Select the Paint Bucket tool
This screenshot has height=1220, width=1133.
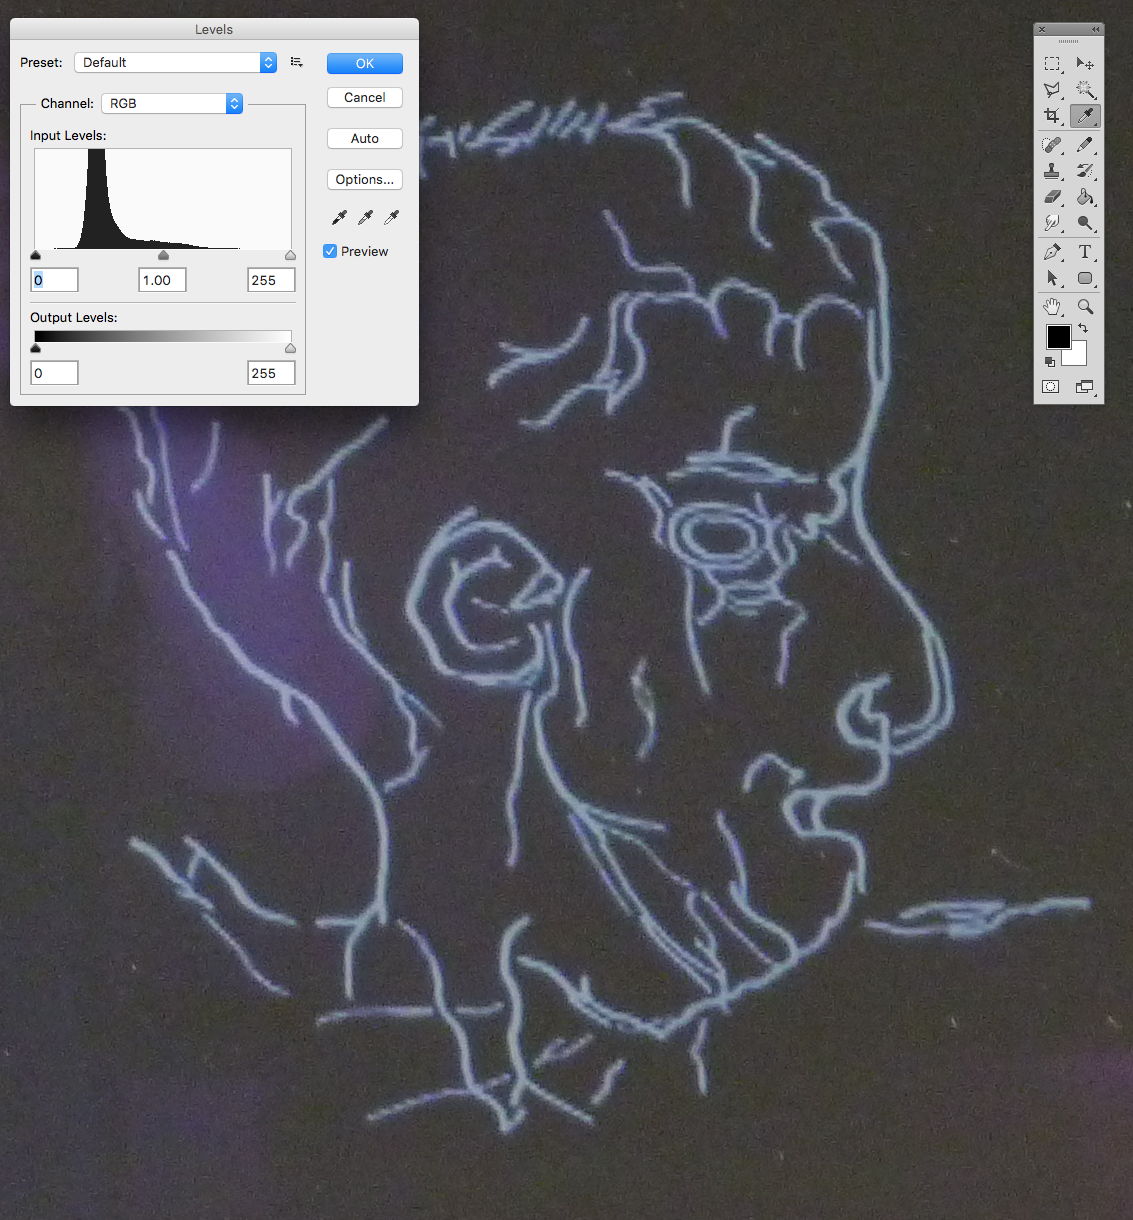(x=1085, y=197)
